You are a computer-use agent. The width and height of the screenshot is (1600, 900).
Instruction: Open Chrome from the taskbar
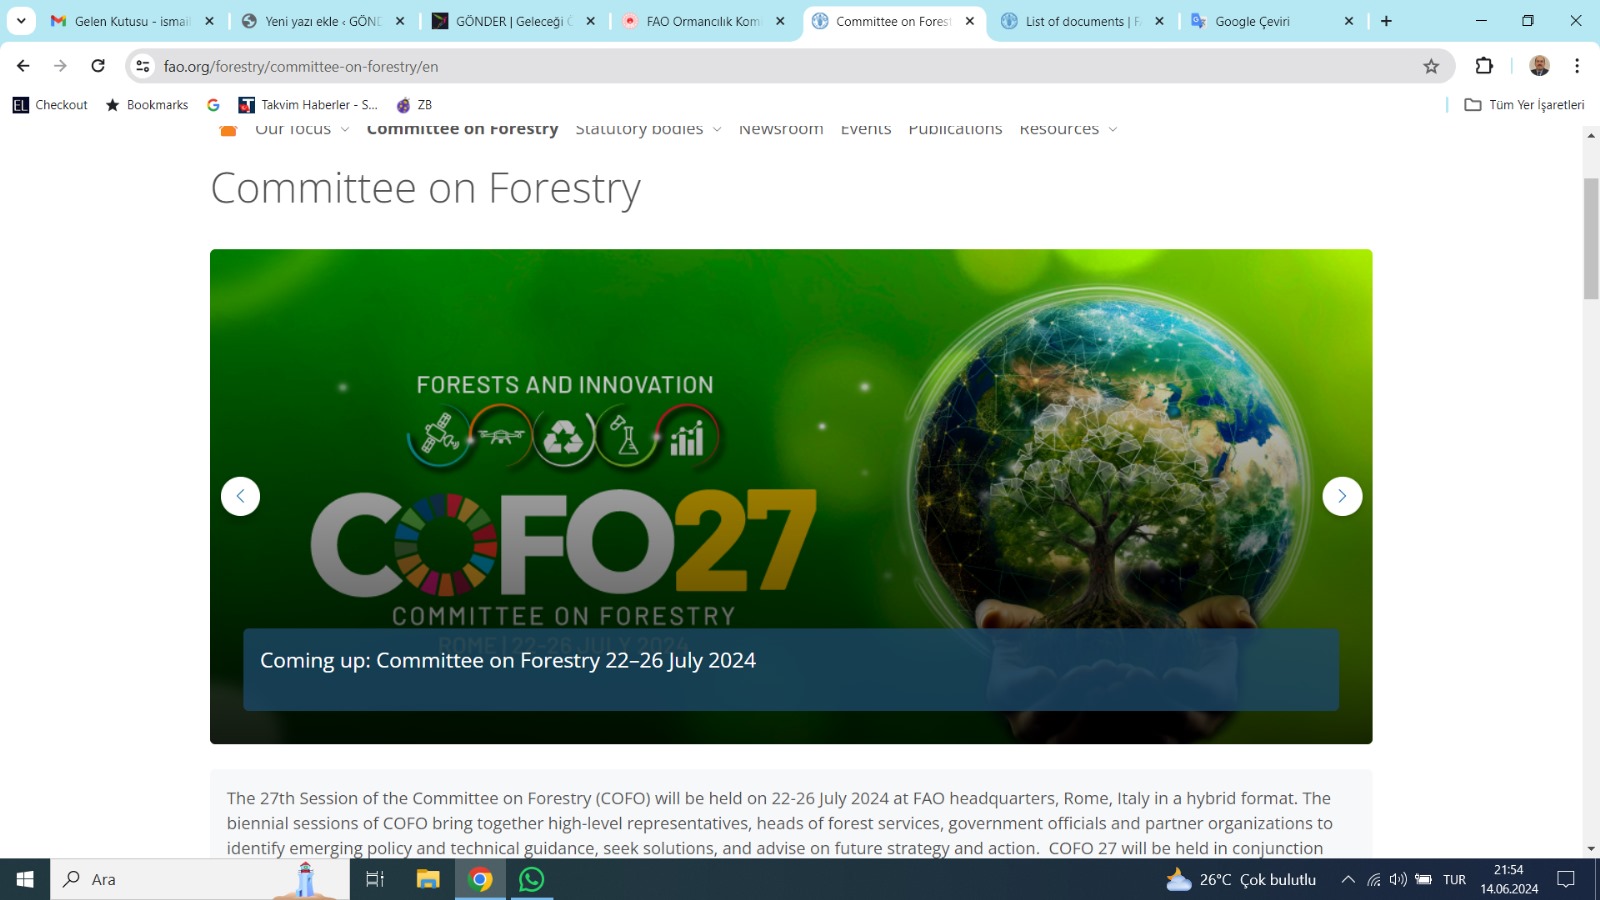pyautogui.click(x=481, y=879)
